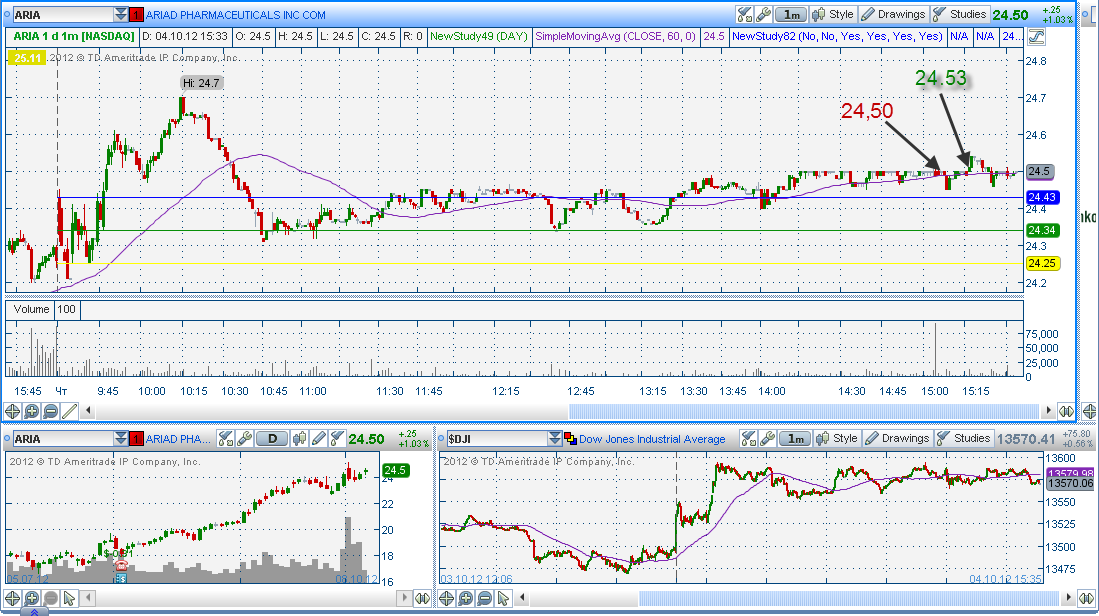Click the Volume study label
This screenshot has height=616, width=1099.
click(x=32, y=309)
